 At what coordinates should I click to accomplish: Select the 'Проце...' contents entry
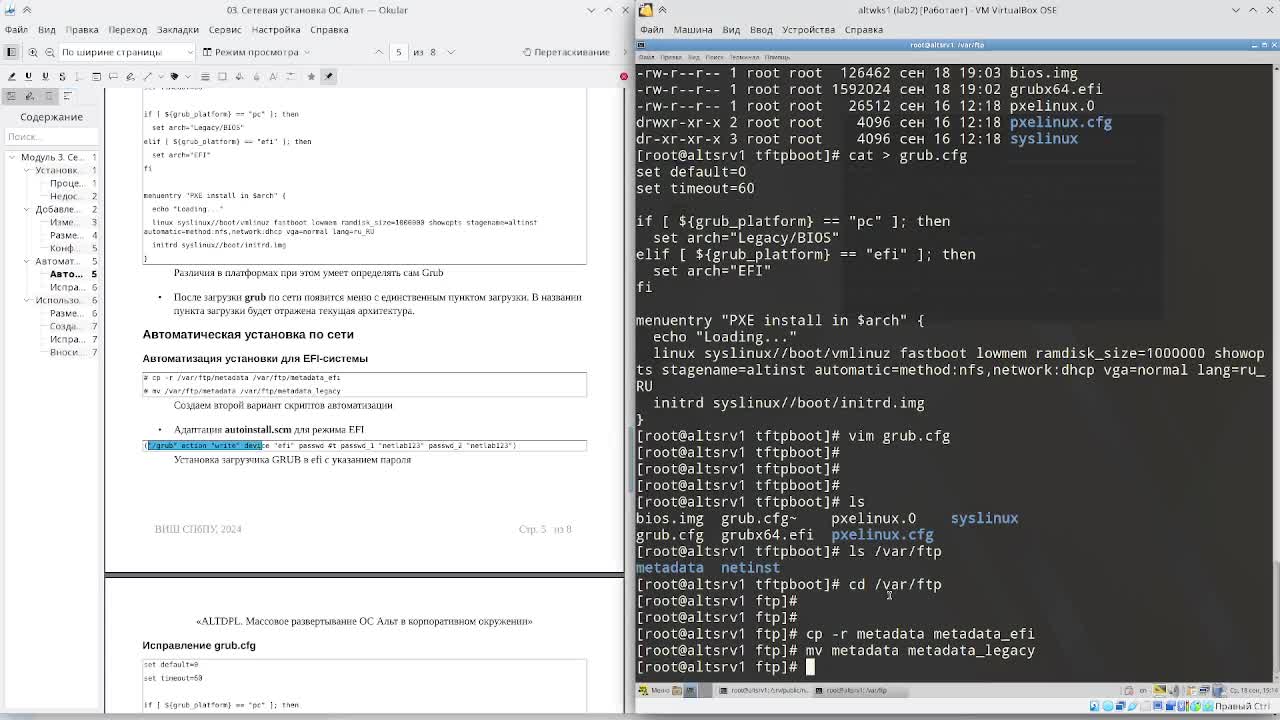[x=67, y=183]
